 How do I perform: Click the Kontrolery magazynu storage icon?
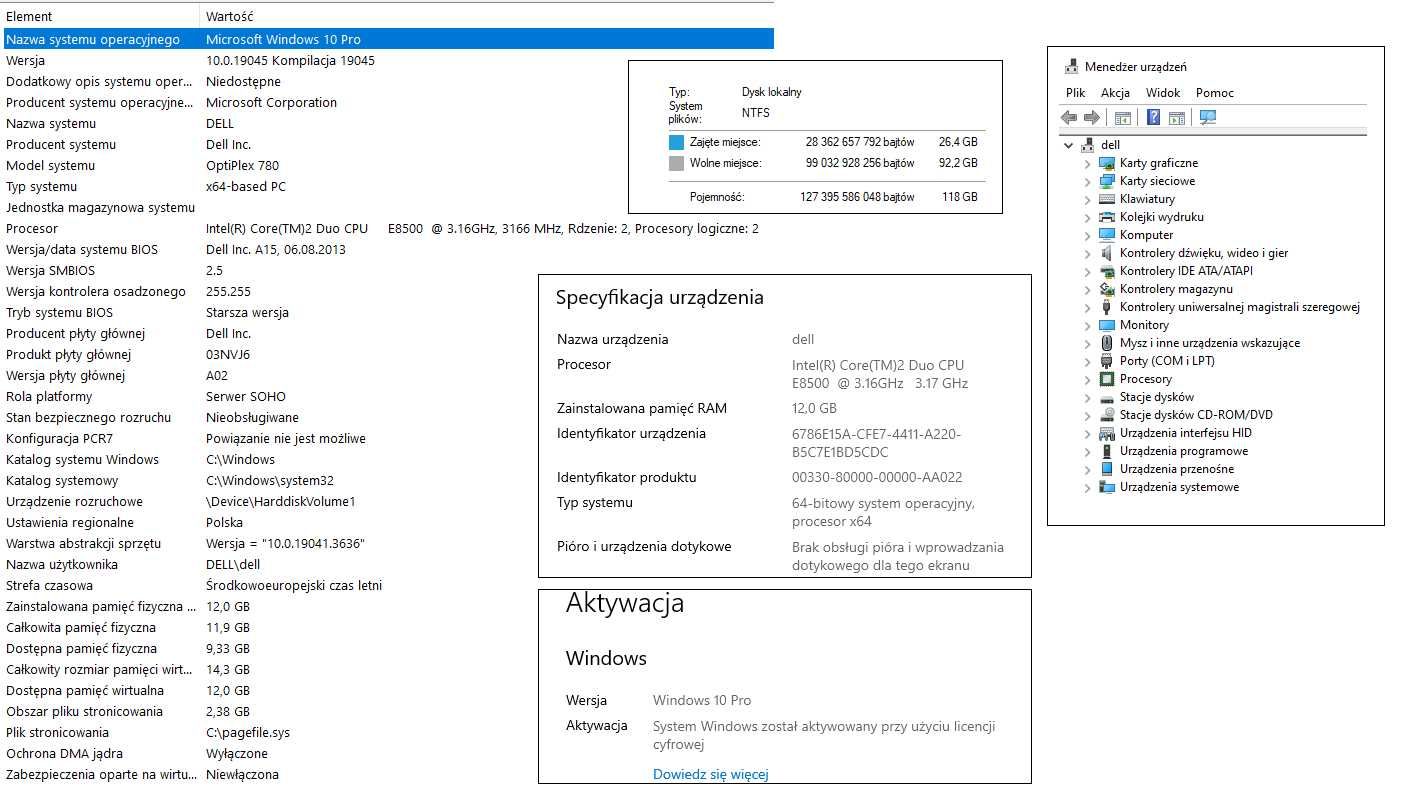click(1107, 289)
